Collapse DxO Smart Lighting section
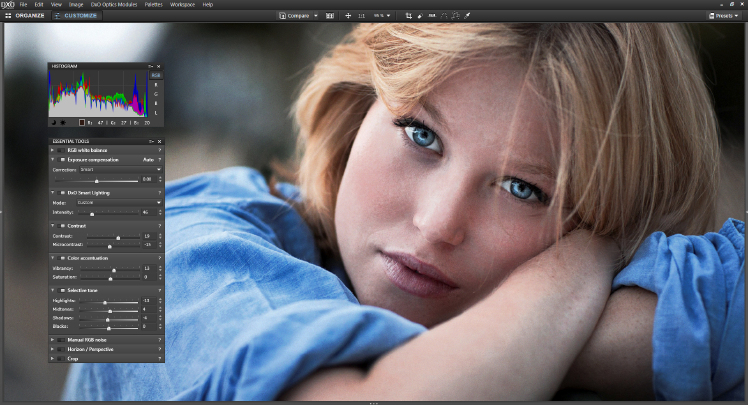The width and height of the screenshot is (748, 405). pyautogui.click(x=52, y=192)
